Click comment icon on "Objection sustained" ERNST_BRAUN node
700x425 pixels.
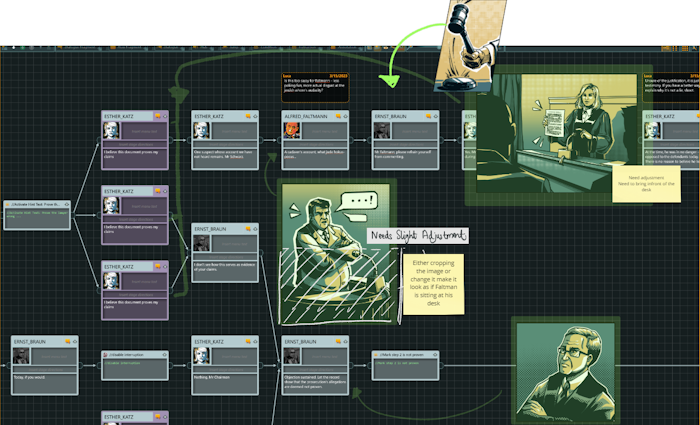334,342
